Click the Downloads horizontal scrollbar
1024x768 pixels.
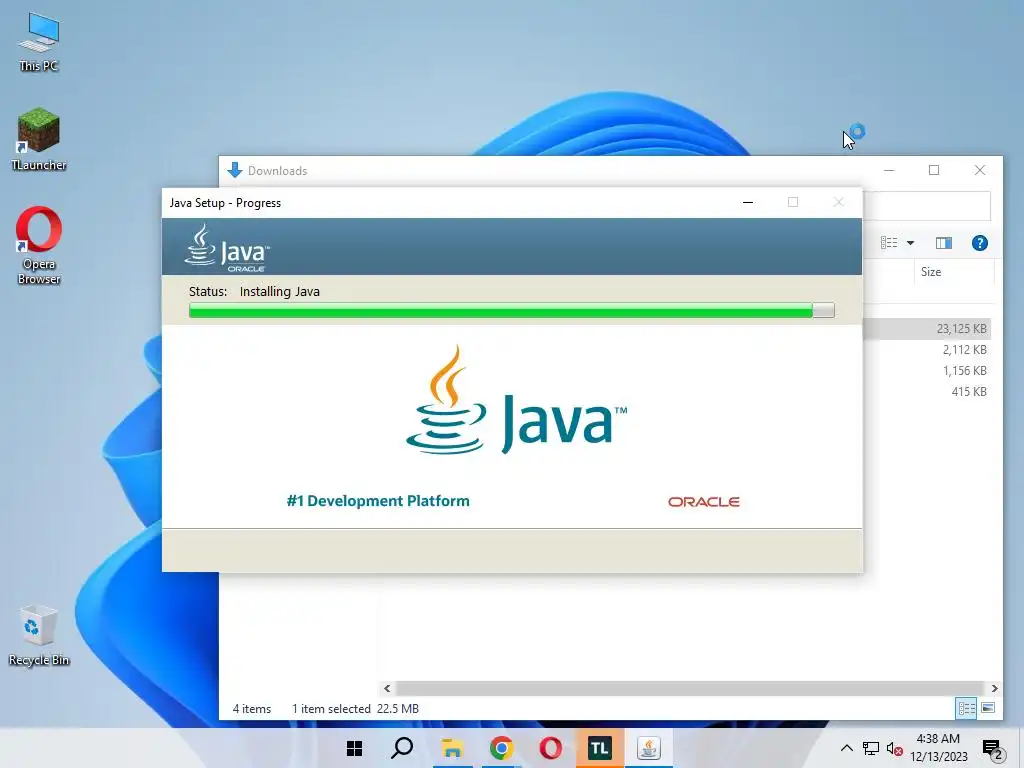point(690,688)
